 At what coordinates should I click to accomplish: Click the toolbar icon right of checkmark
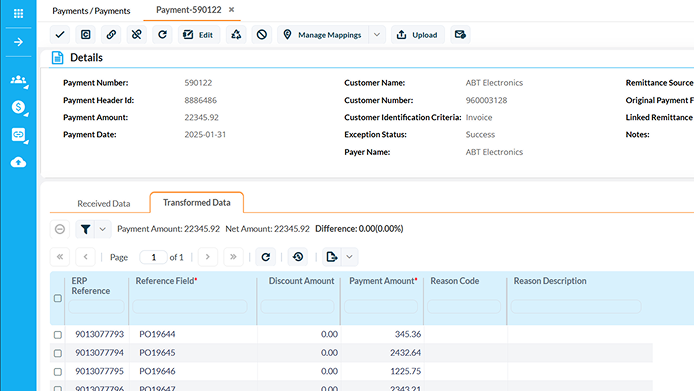pyautogui.click(x=85, y=35)
